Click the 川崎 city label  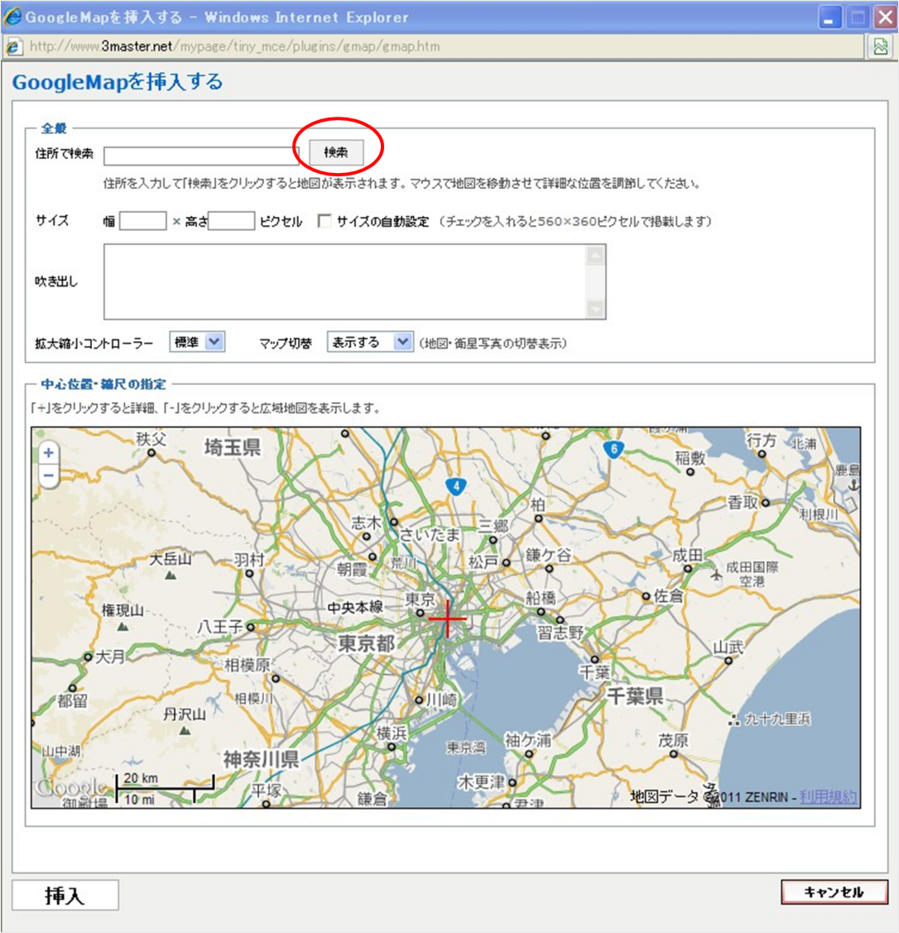point(441,700)
